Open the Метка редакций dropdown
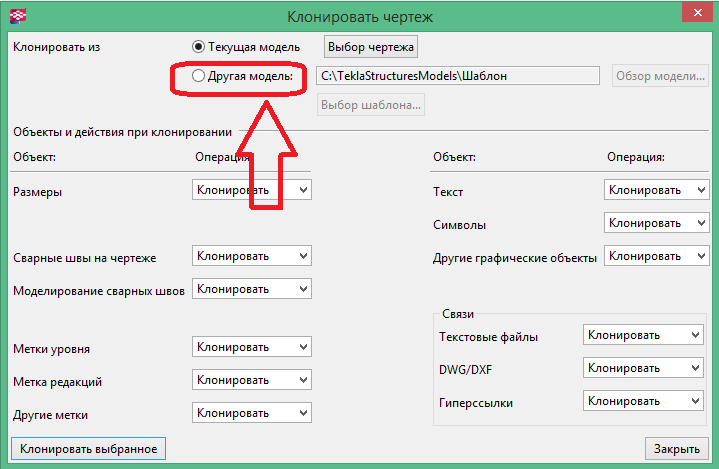The width and height of the screenshot is (719, 469). tap(252, 380)
